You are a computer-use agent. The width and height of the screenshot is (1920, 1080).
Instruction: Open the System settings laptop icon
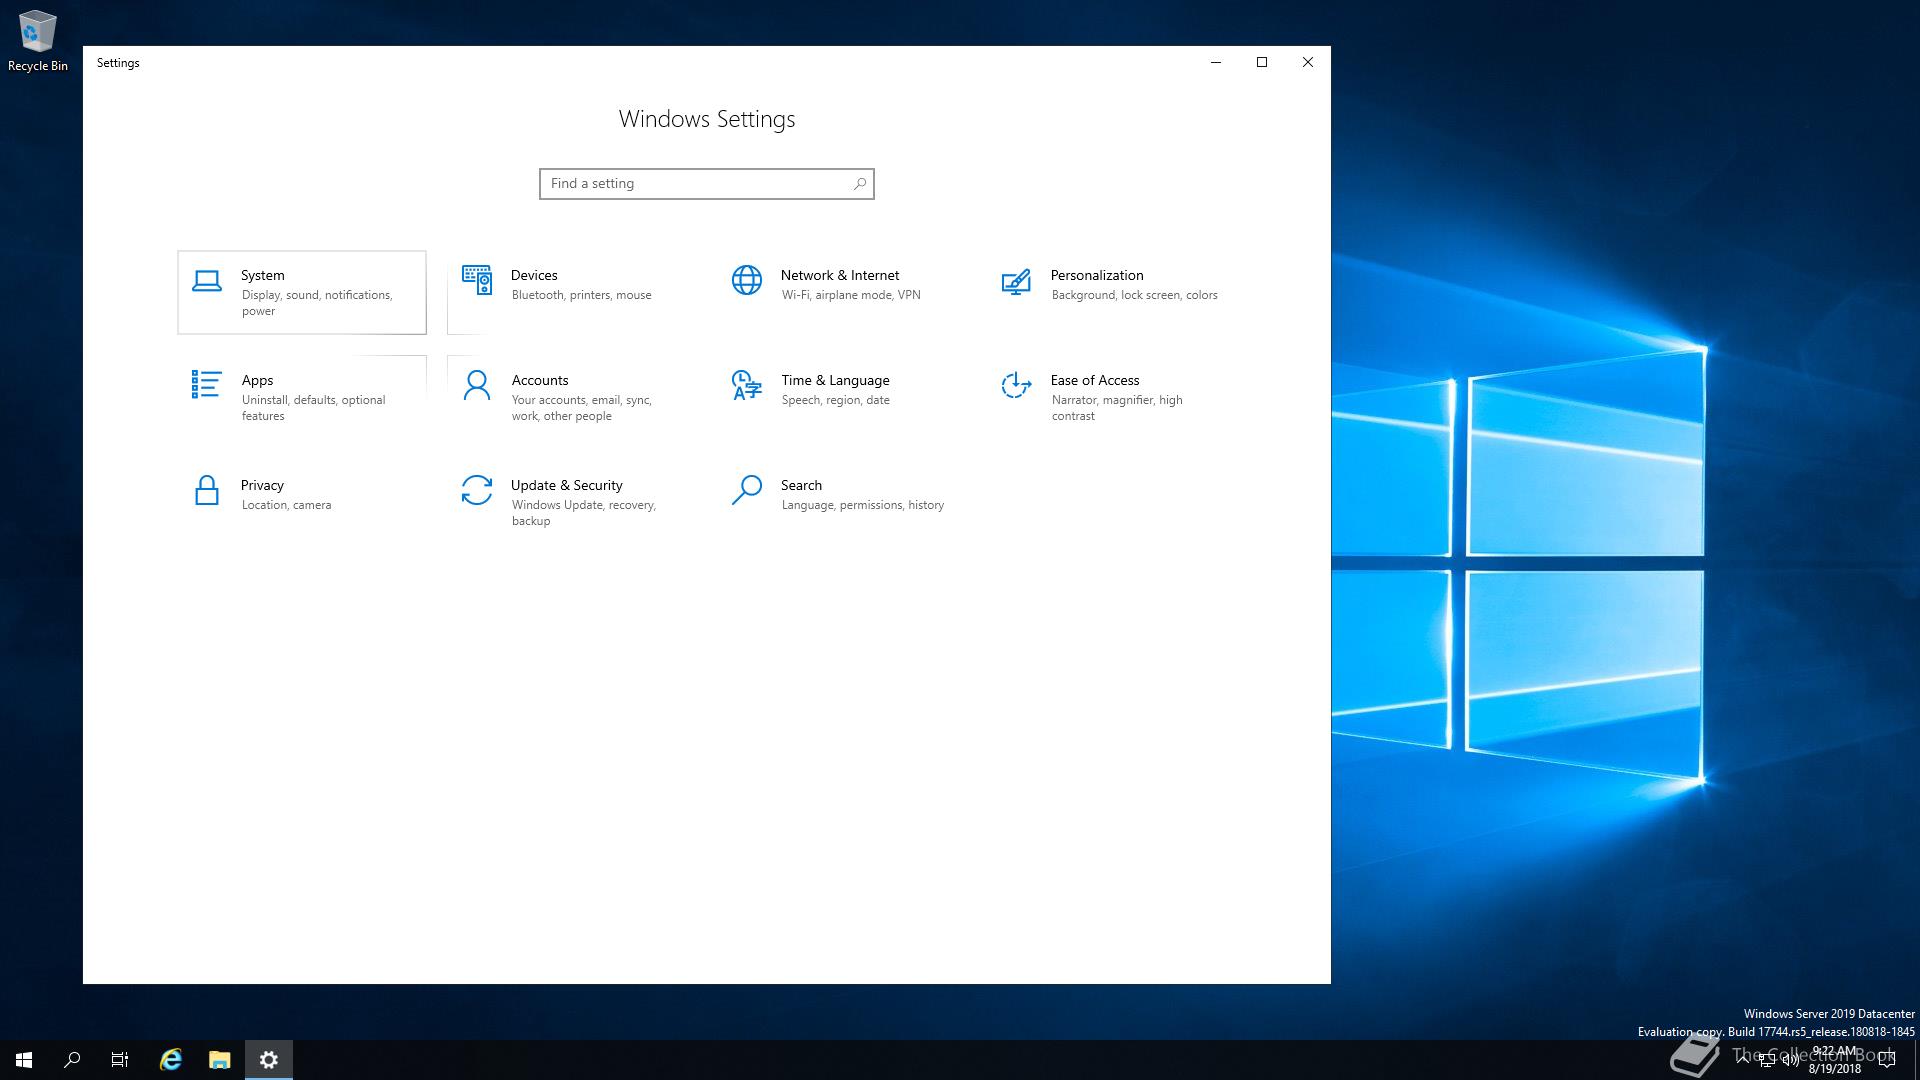pyautogui.click(x=207, y=281)
